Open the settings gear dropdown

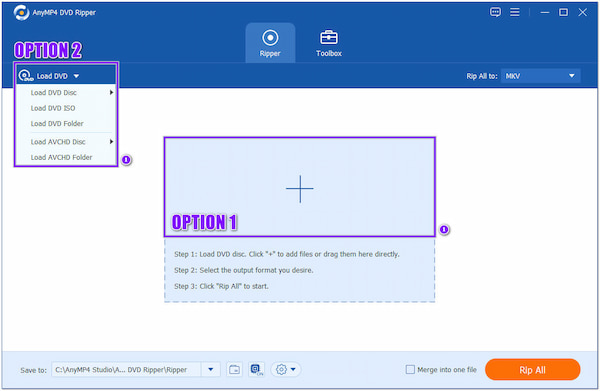pos(286,370)
